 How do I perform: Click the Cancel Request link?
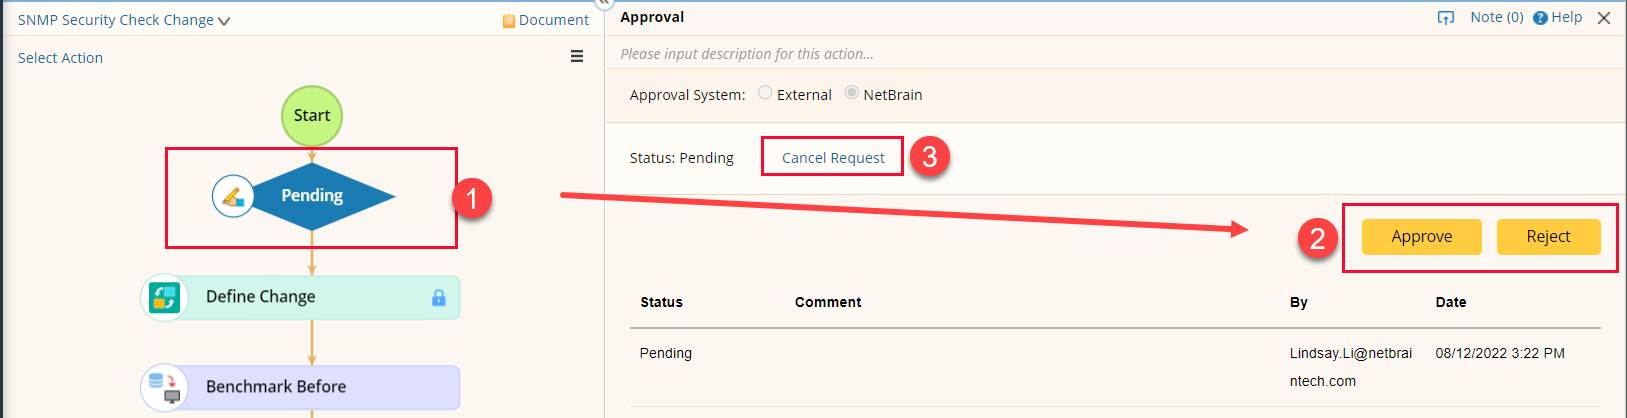click(x=833, y=158)
